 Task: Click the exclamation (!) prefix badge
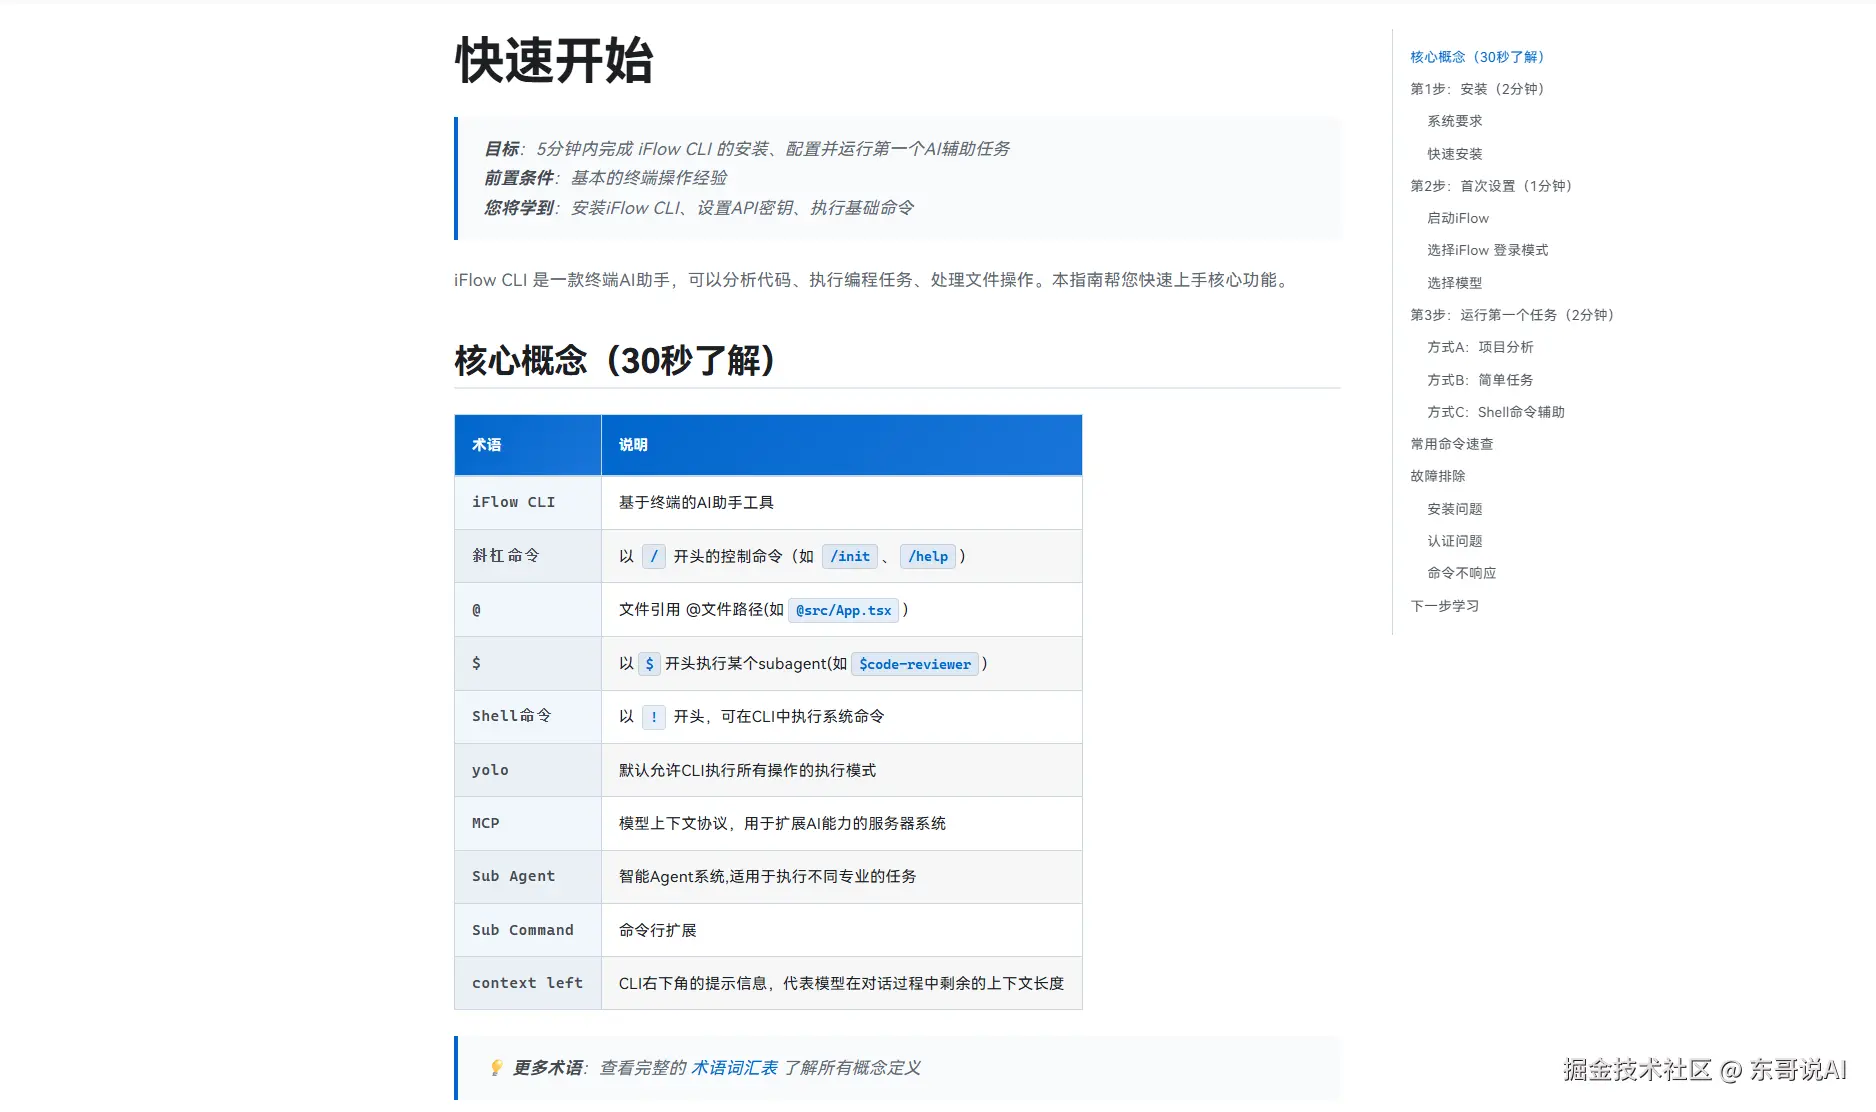tap(653, 717)
